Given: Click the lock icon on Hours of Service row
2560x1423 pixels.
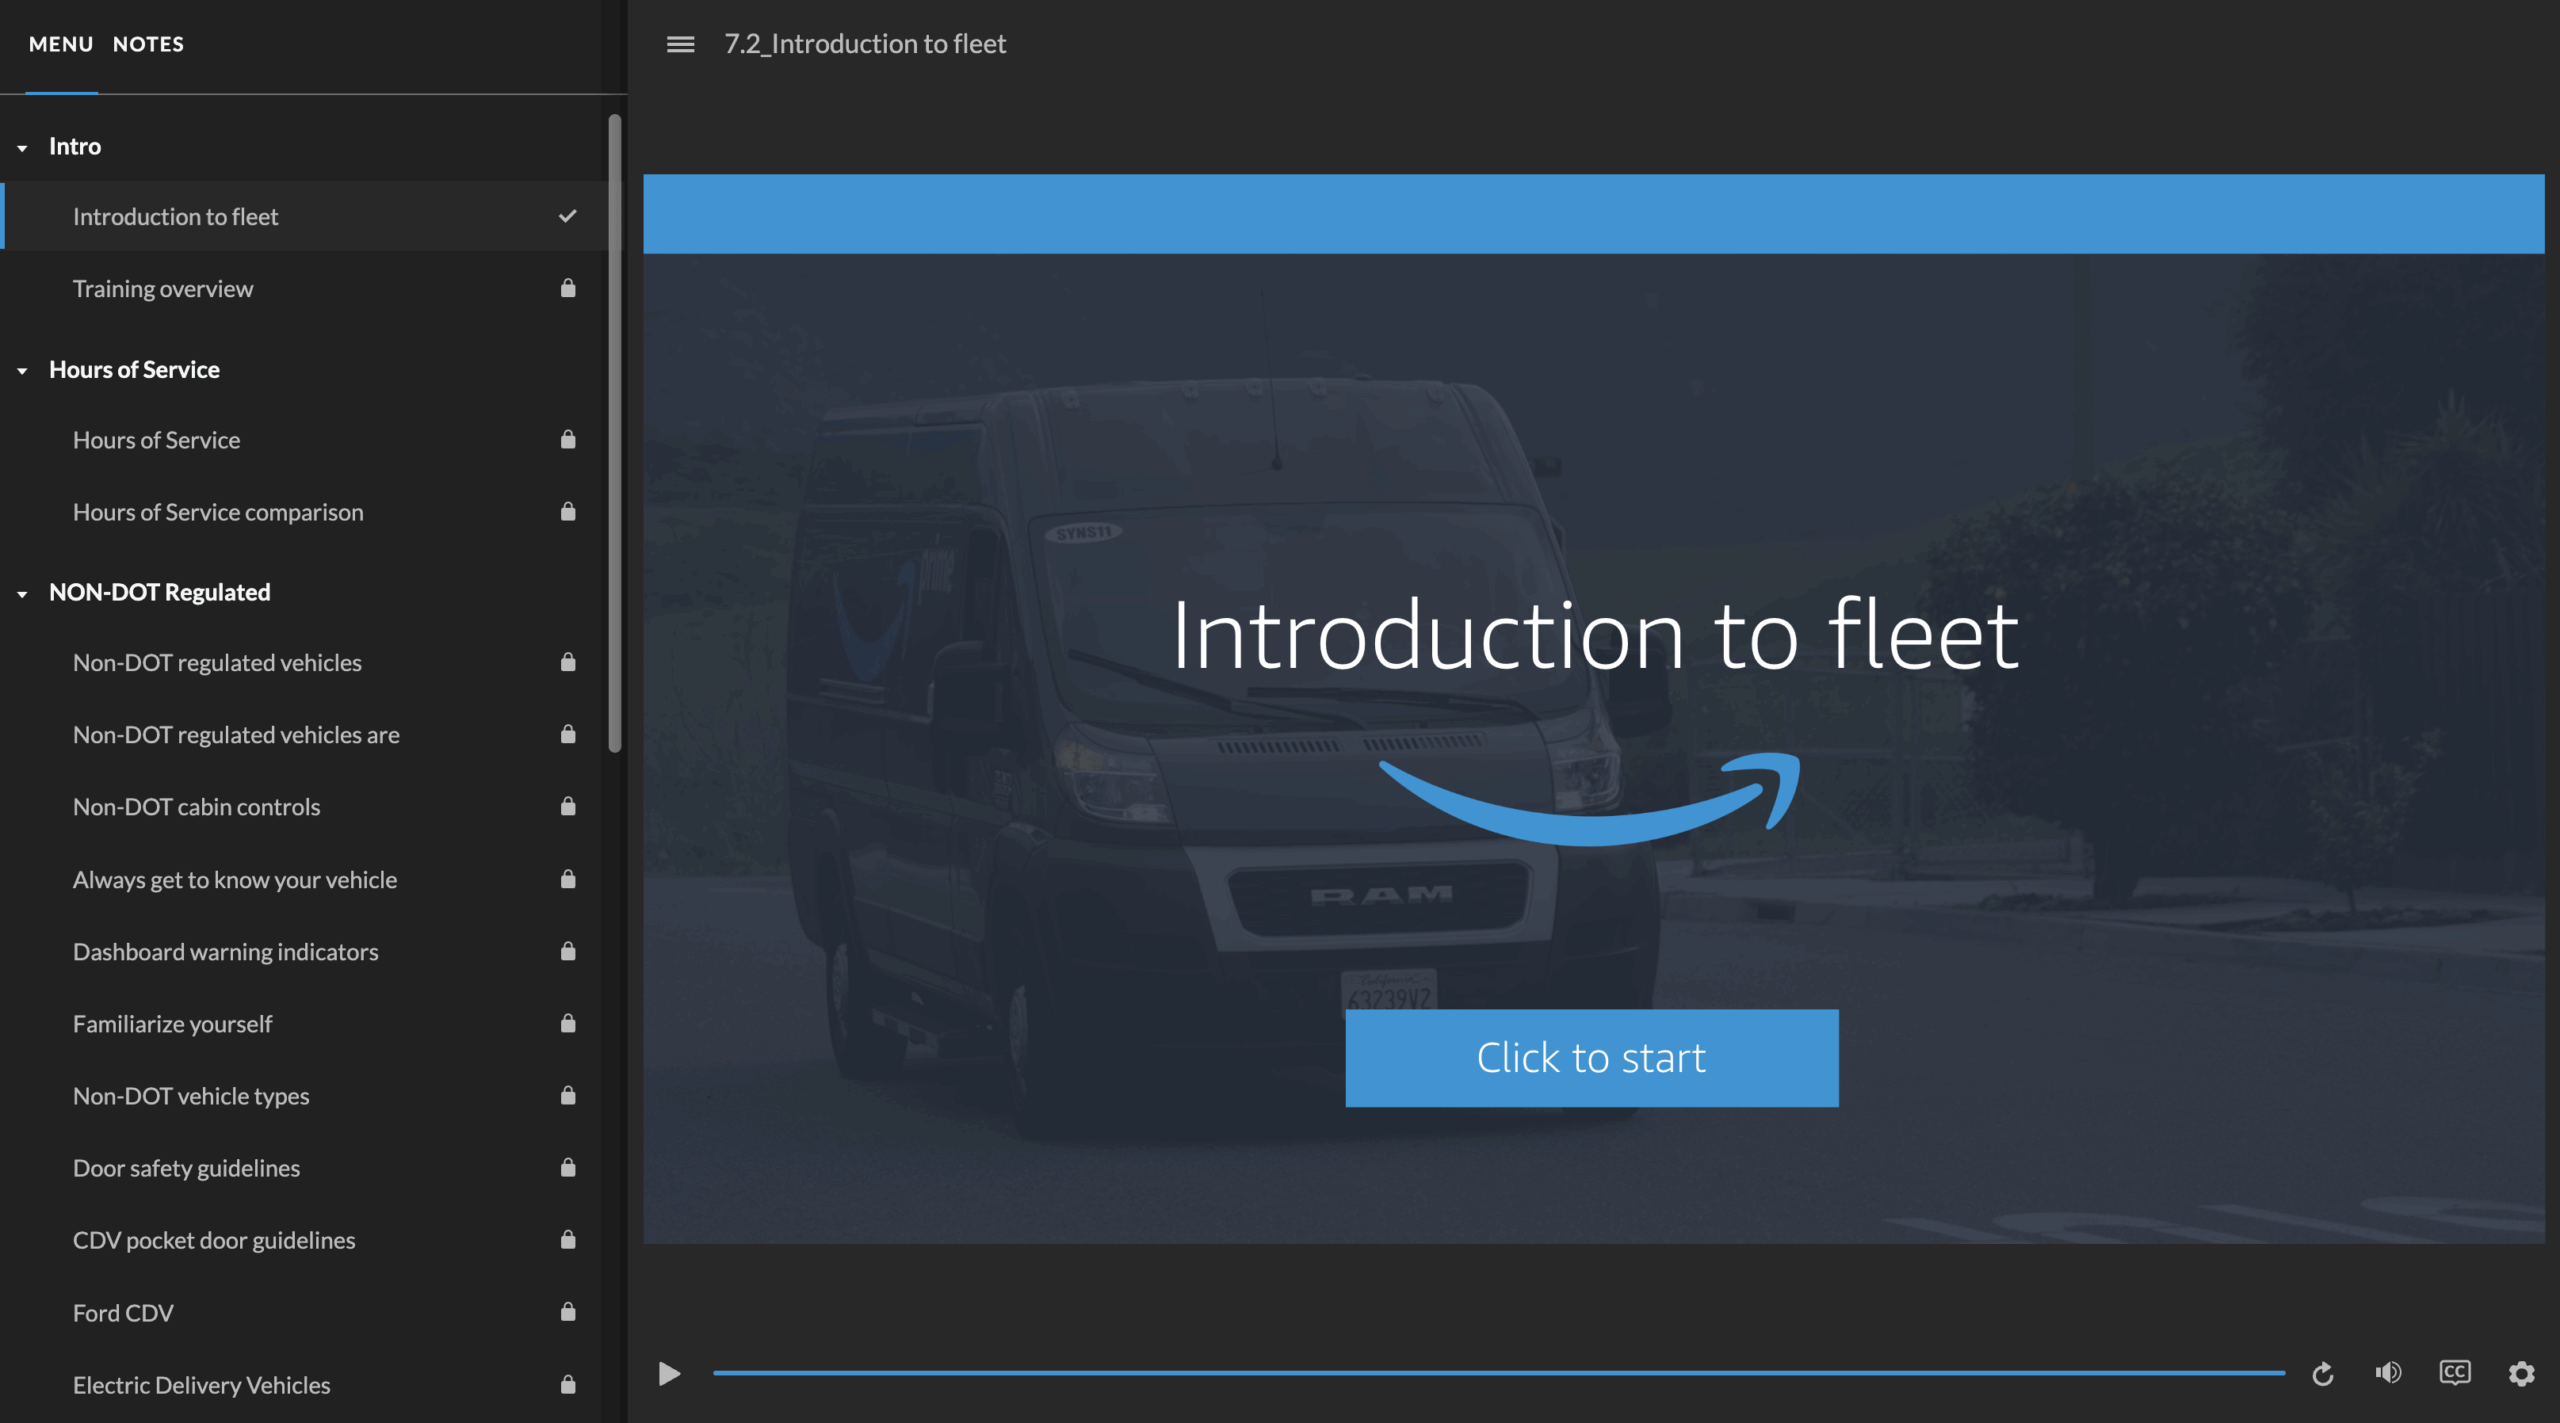Looking at the screenshot, I should (568, 439).
